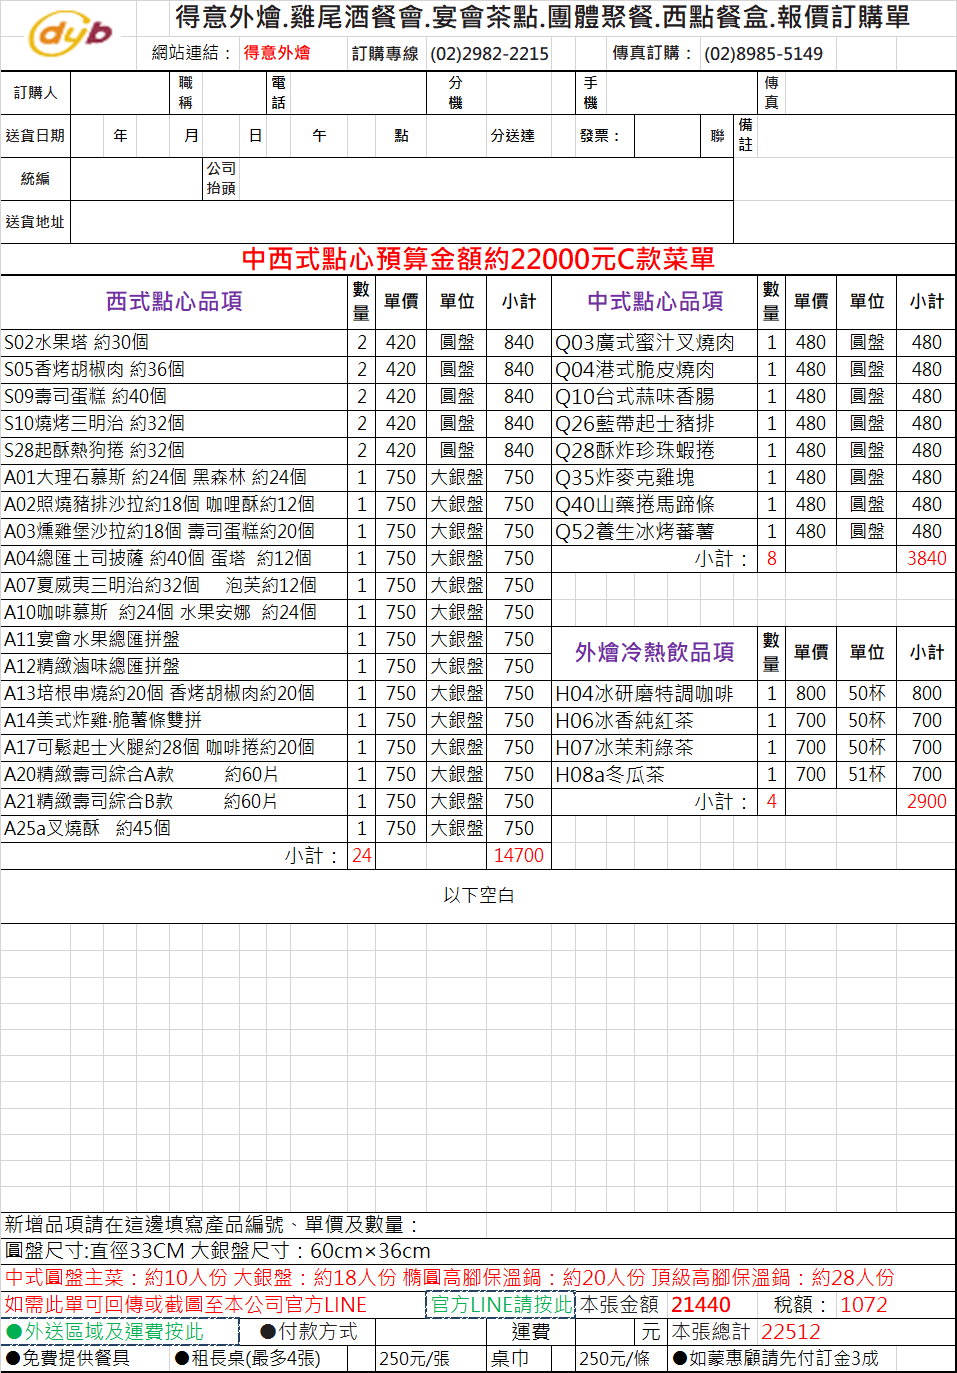The width and height of the screenshot is (957, 1373).
Task: Click the 本張總計 22512 total cell
Action: tap(790, 1332)
